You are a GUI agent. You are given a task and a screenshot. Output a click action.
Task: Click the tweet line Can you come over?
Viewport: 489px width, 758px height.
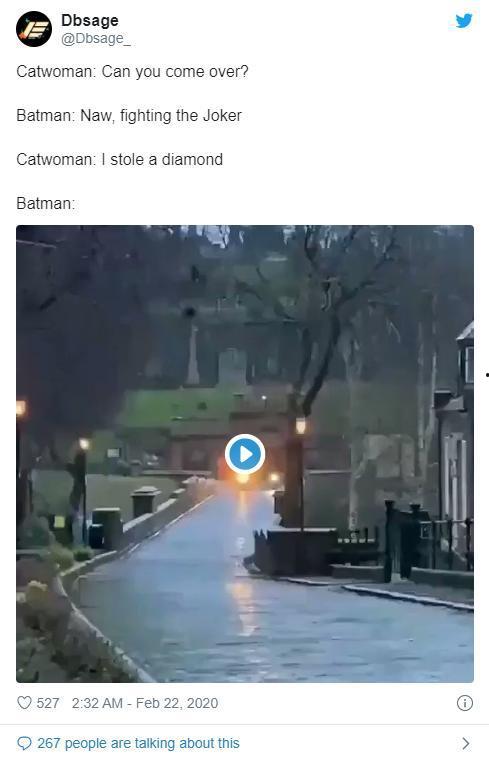(x=175, y=72)
